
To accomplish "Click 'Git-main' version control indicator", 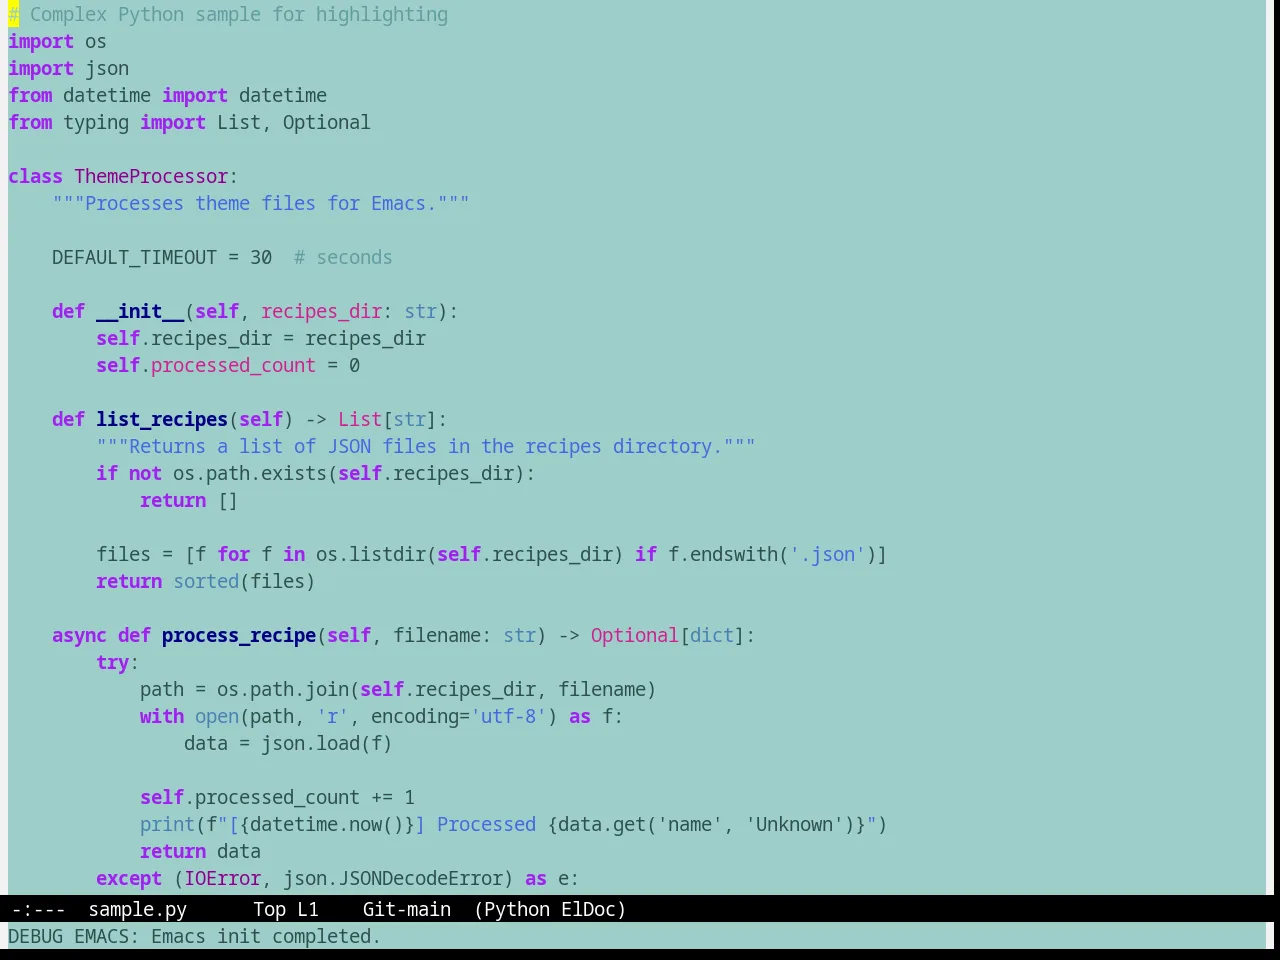I will pyautogui.click(x=407, y=909).
